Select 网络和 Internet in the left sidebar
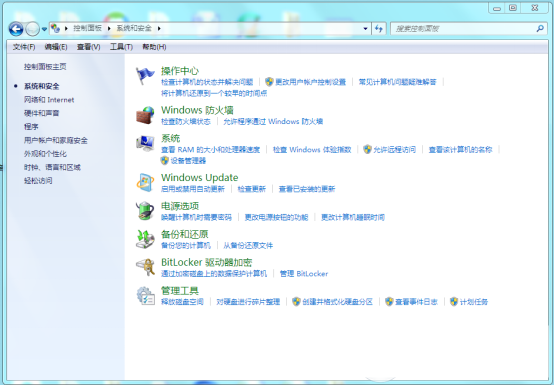The height and width of the screenshot is (385, 554). pos(49,100)
